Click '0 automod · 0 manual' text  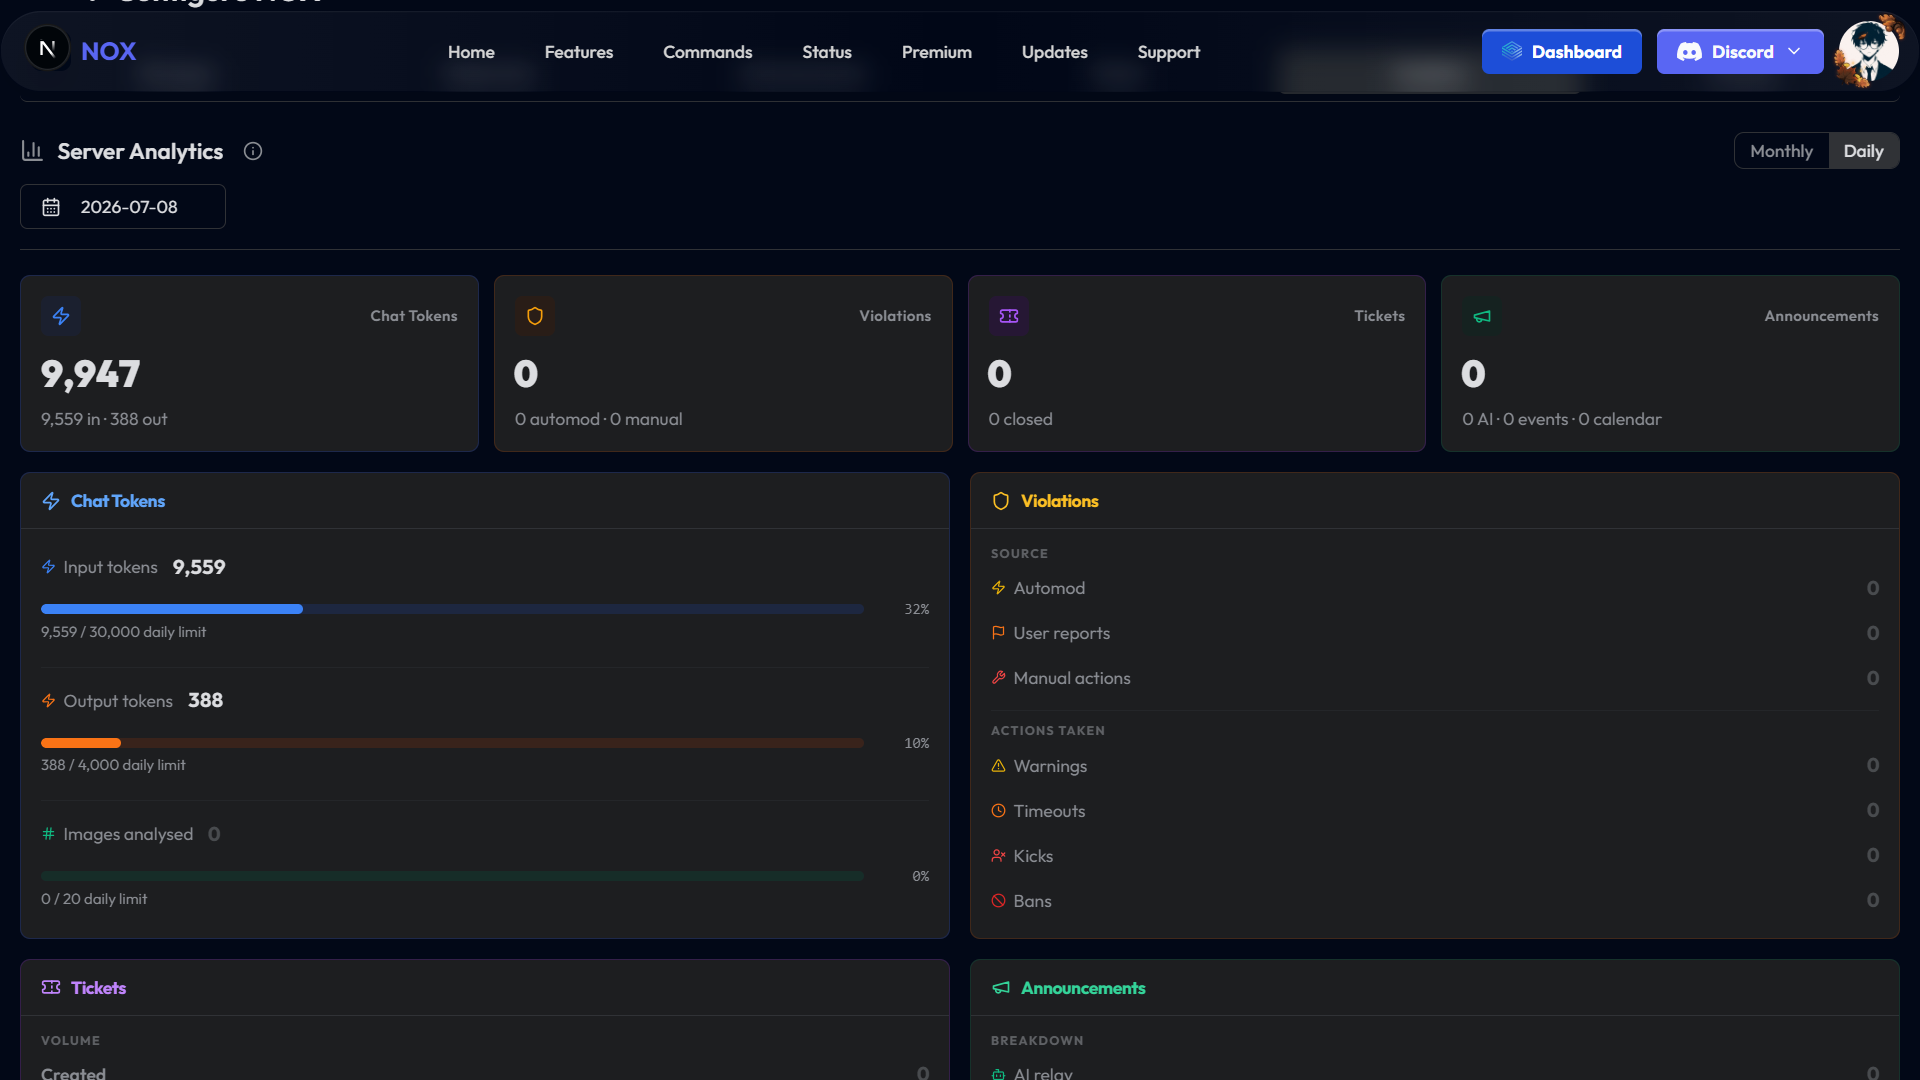point(598,419)
